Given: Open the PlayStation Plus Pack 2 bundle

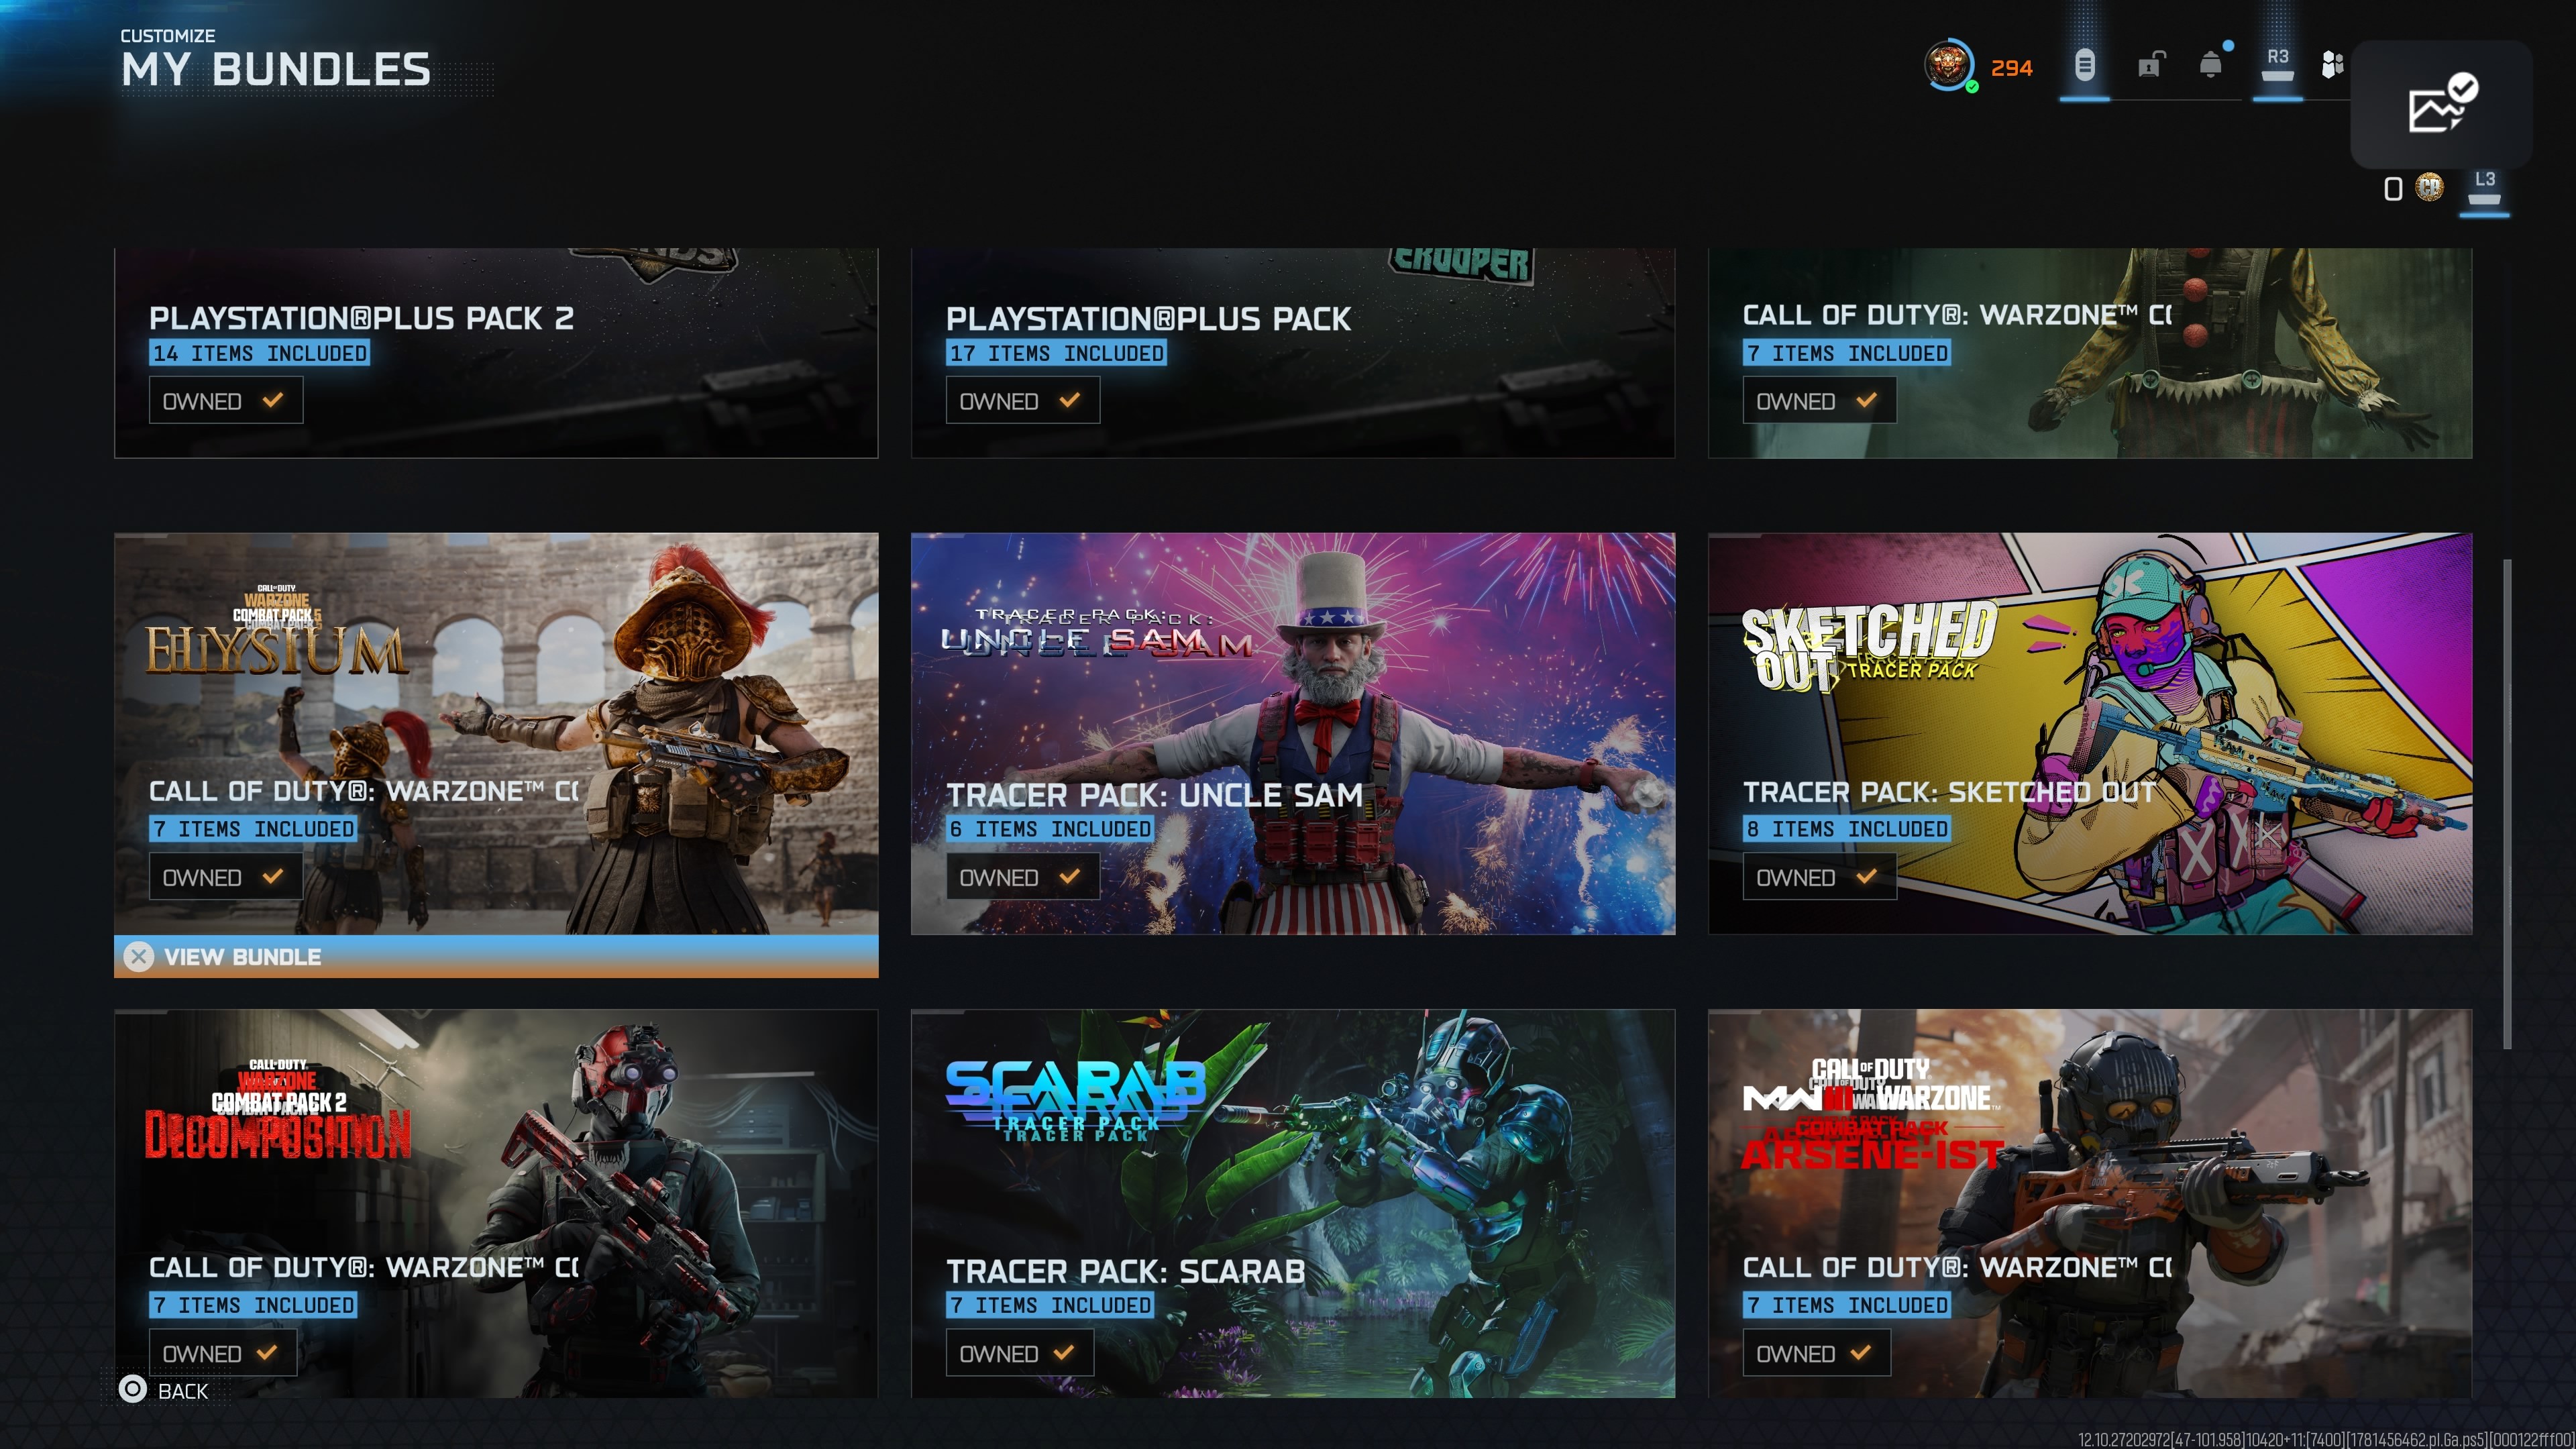Looking at the screenshot, I should [496, 353].
